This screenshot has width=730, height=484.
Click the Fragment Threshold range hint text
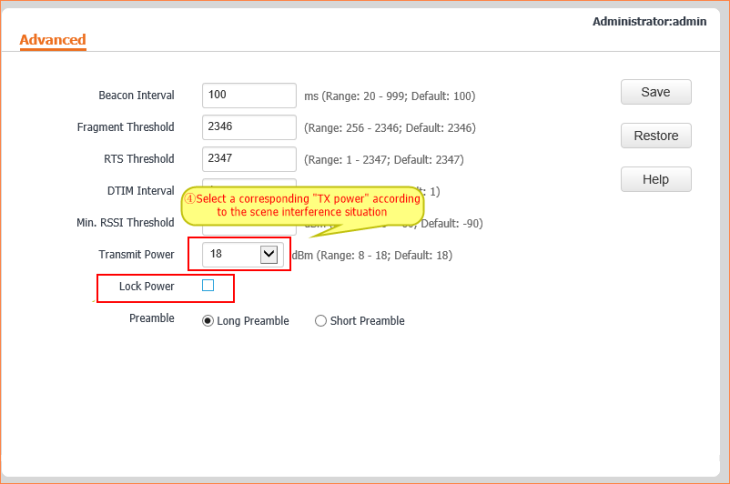click(x=389, y=128)
